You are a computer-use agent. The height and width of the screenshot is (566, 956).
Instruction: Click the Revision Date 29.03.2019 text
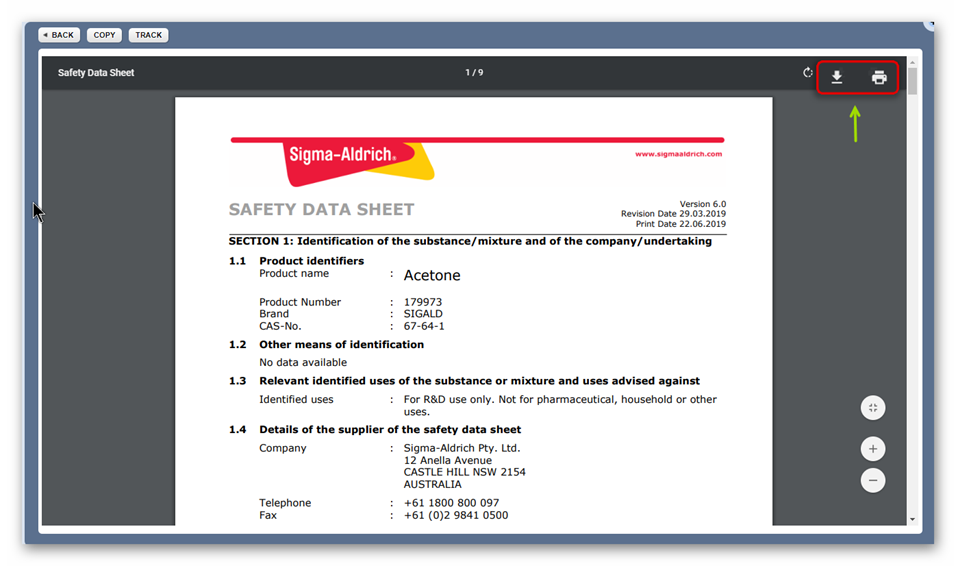click(673, 213)
